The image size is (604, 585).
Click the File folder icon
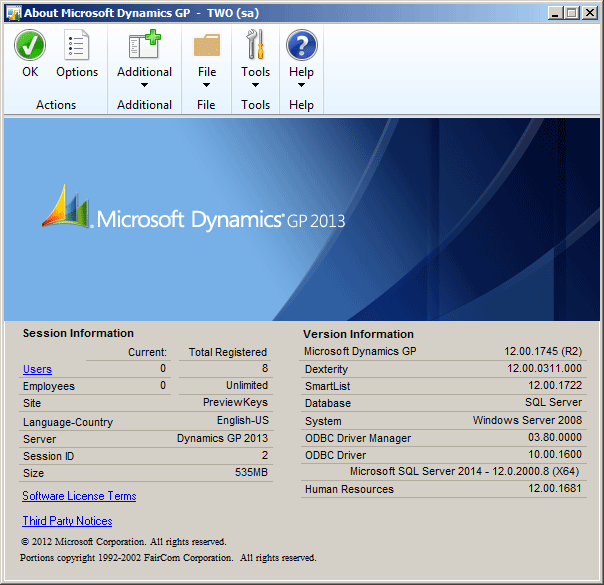click(x=207, y=45)
